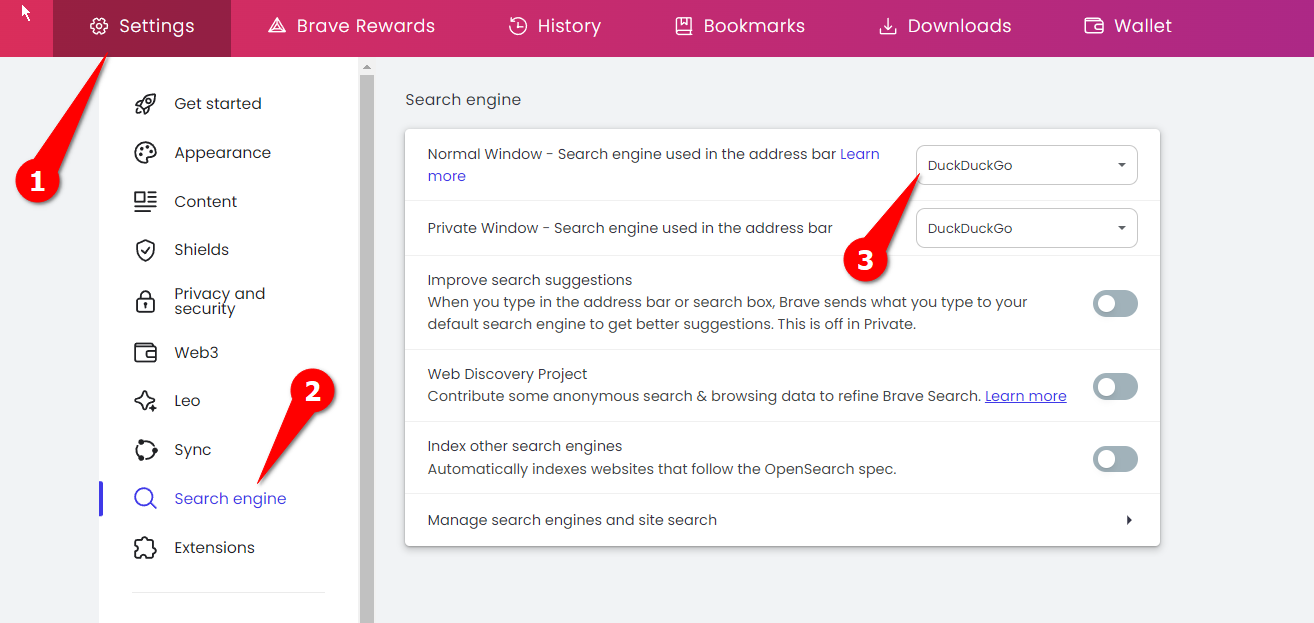Select Search engine in sidebar
The image size is (1314, 623).
click(x=229, y=499)
